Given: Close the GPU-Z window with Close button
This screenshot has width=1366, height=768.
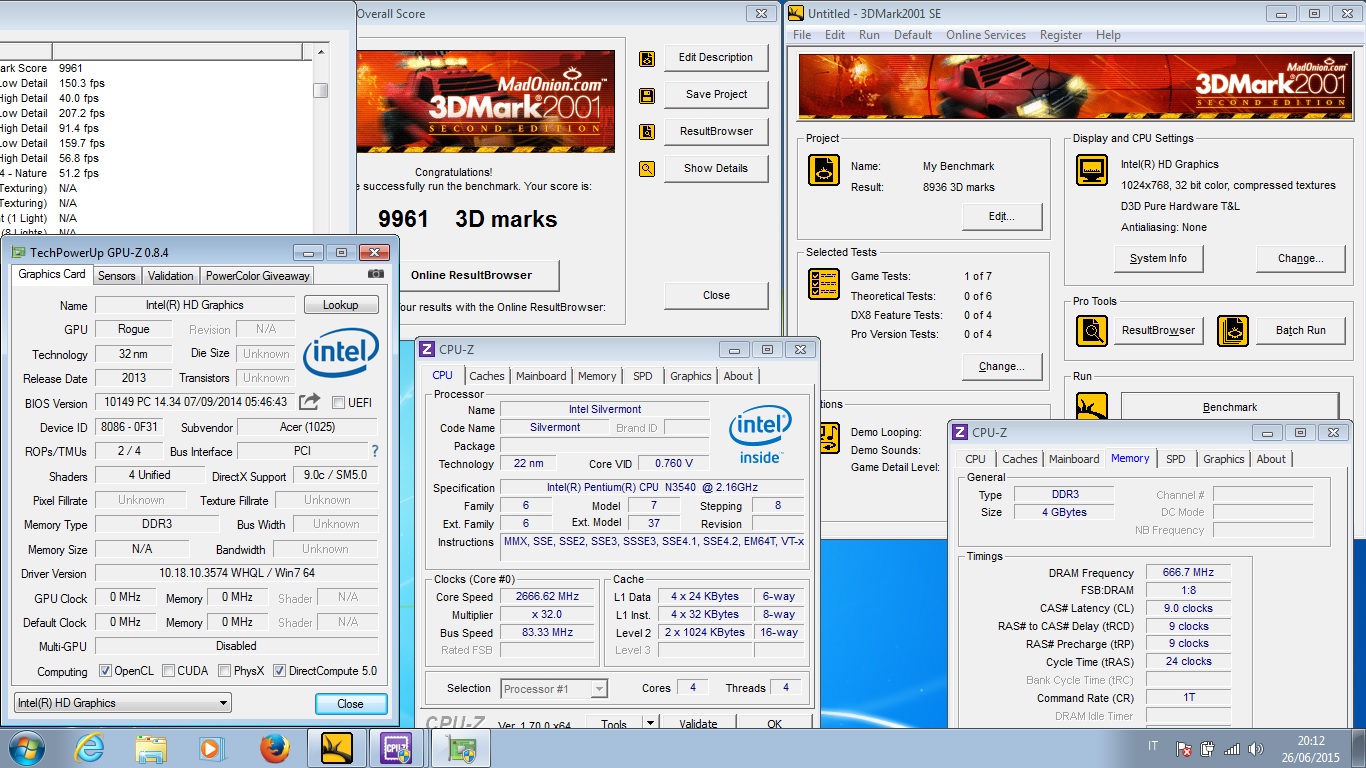Looking at the screenshot, I should point(351,704).
